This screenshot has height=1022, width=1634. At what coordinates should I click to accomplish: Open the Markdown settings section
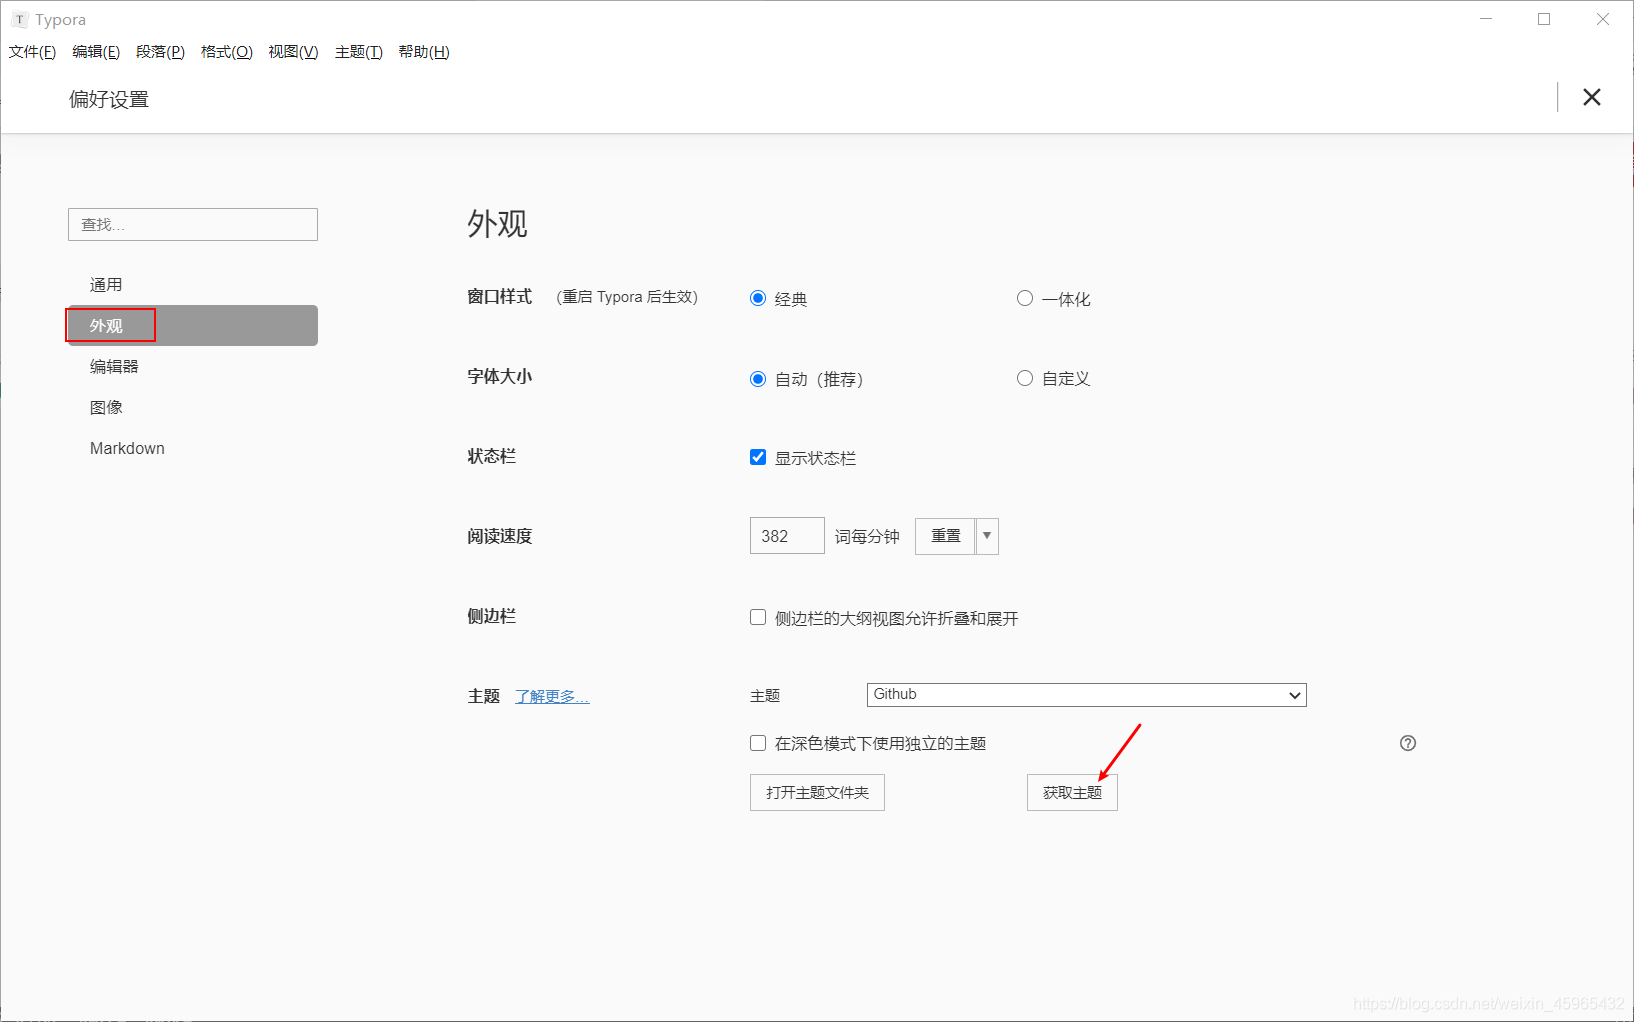192,449
